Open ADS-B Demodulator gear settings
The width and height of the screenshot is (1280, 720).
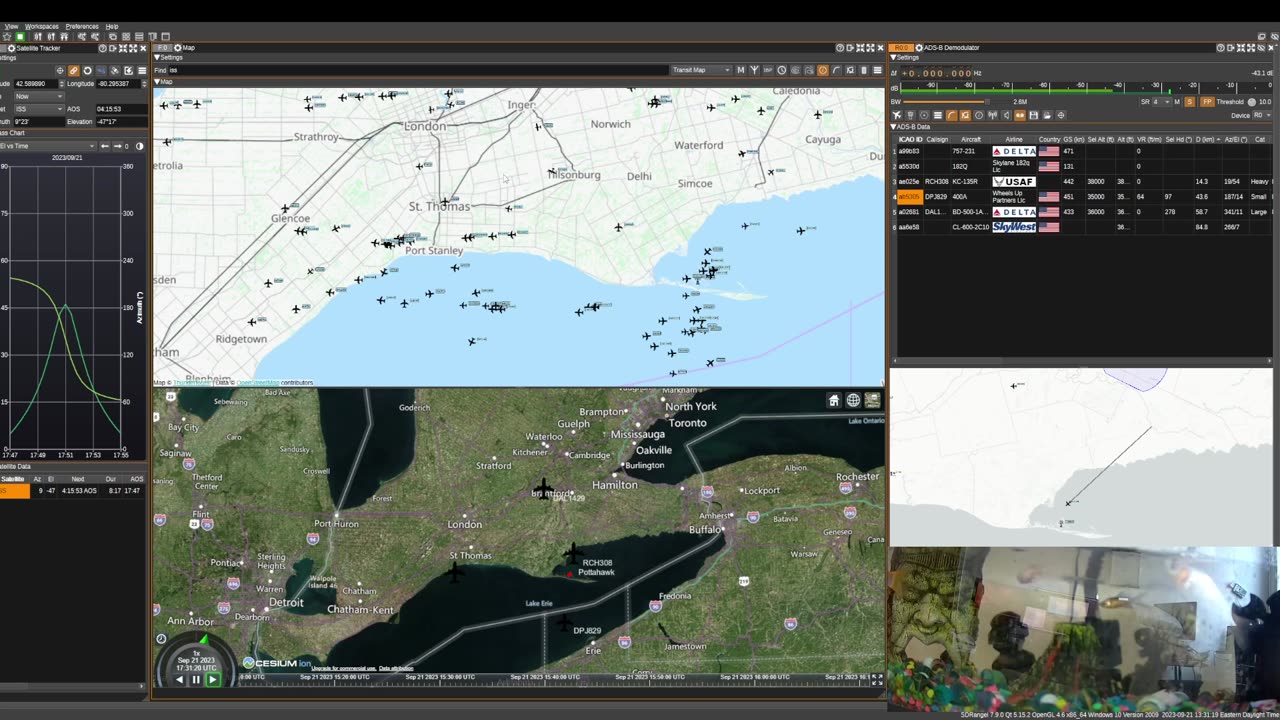coord(919,47)
